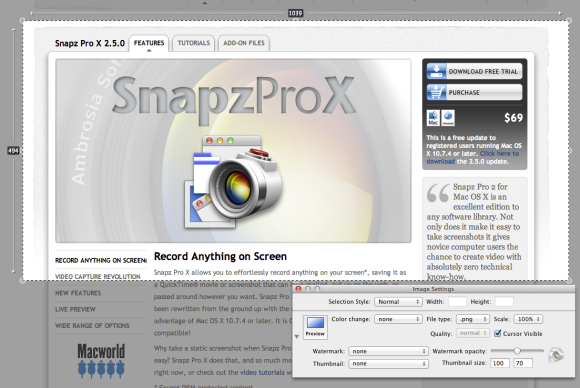Click the $69 price text
This screenshot has height=388, width=580.
[513, 118]
